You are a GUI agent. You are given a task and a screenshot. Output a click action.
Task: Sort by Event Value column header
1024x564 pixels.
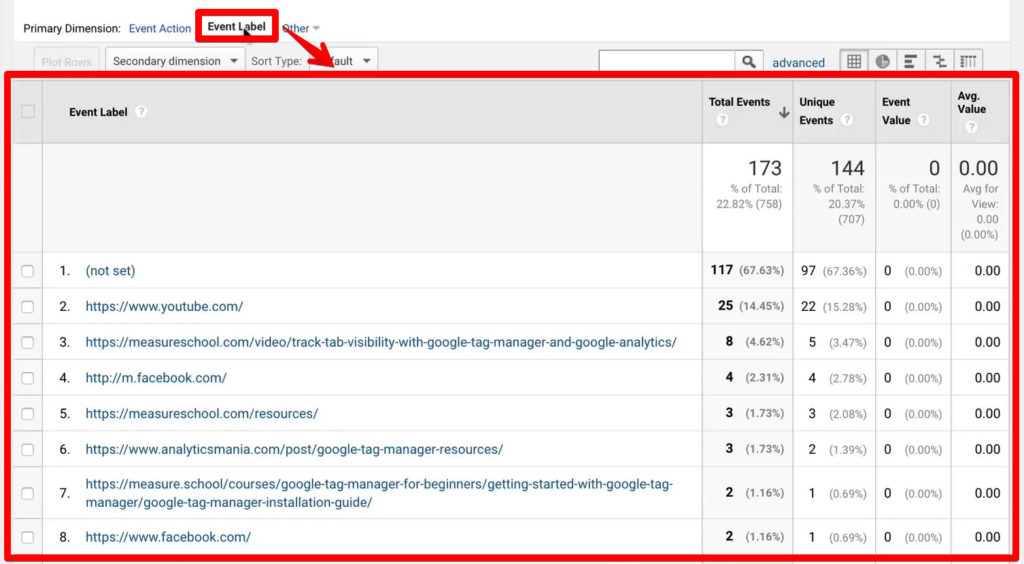point(896,112)
